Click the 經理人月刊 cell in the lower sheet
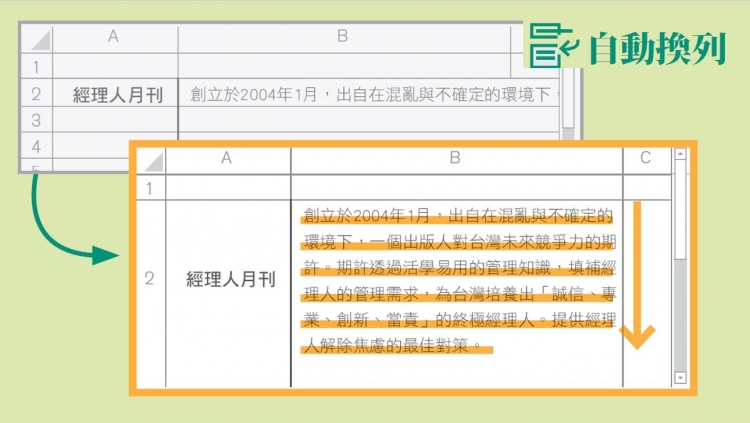This screenshot has width=750, height=423. [x=228, y=279]
